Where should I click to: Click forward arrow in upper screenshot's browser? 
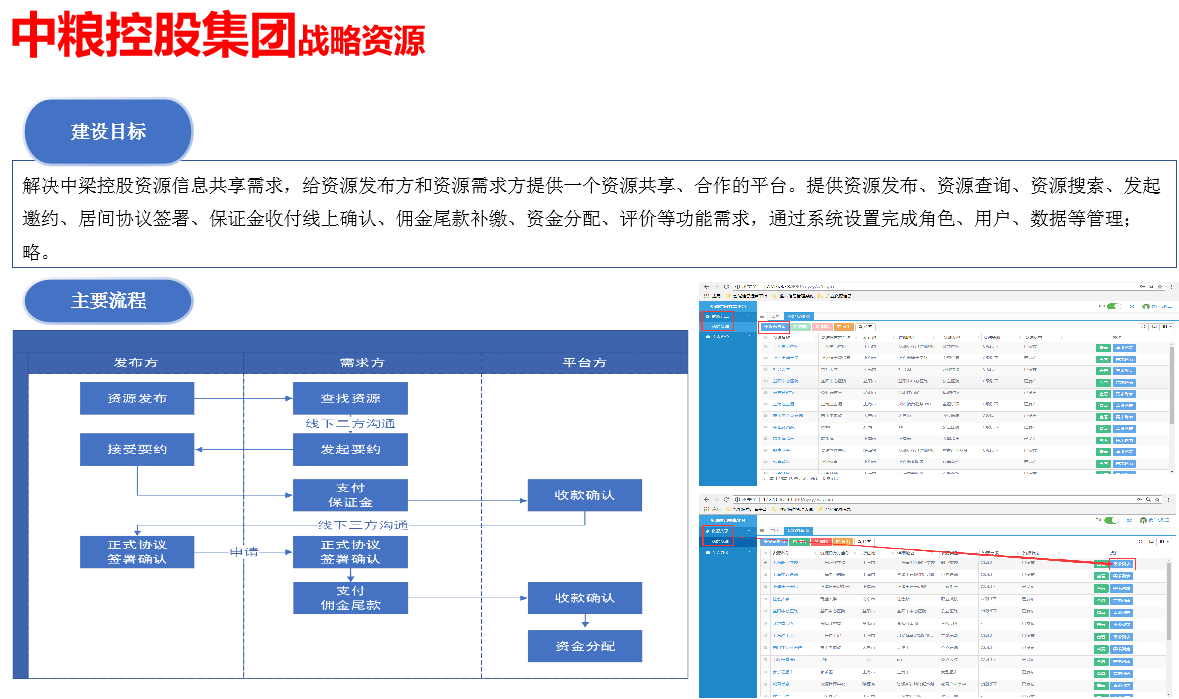pyautogui.click(x=716, y=287)
